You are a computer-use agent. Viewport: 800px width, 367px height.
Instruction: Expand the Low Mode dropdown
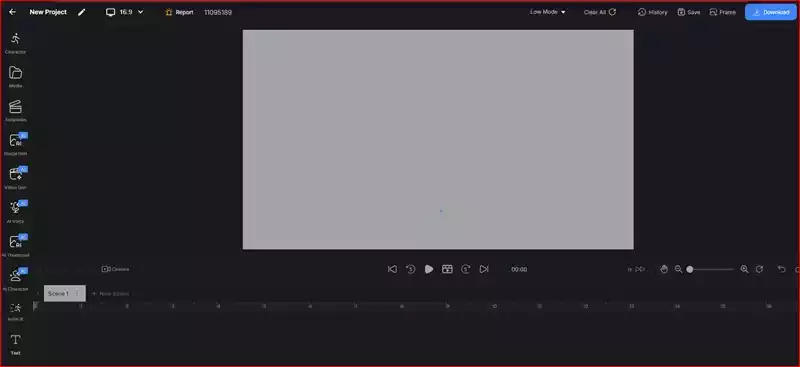(x=547, y=12)
